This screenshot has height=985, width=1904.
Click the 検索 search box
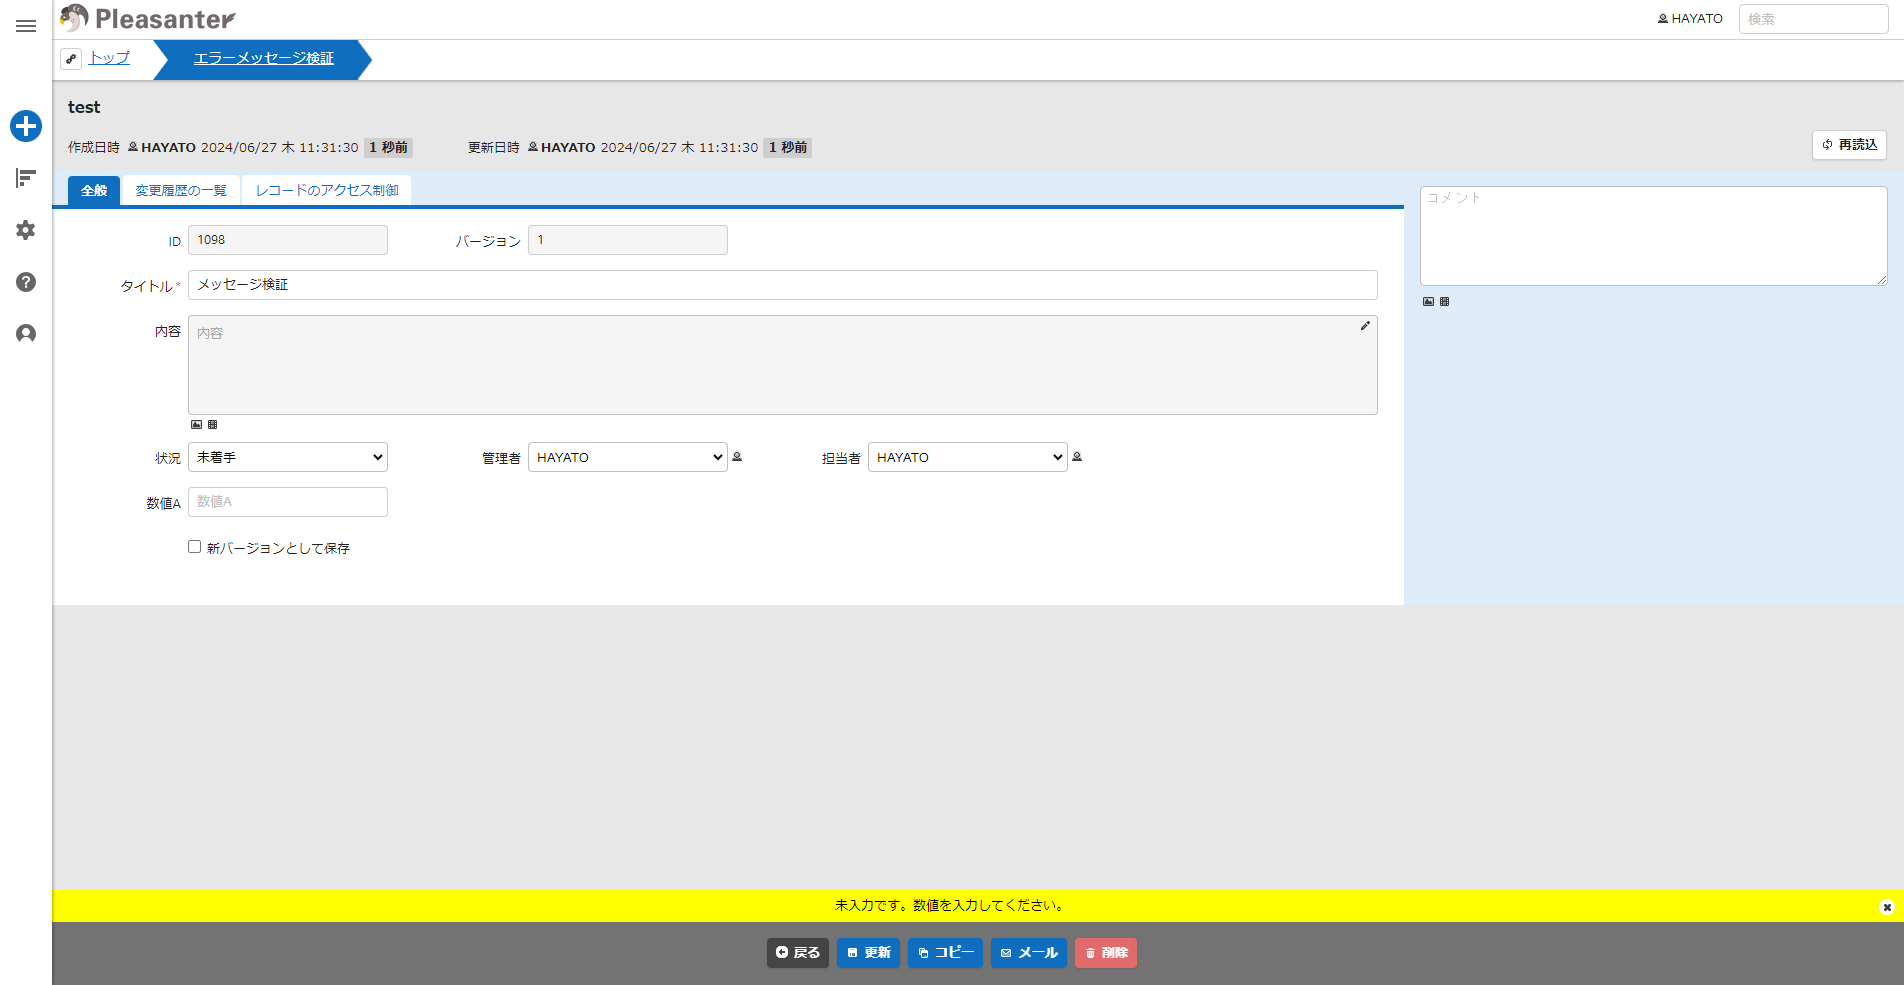pyautogui.click(x=1813, y=19)
